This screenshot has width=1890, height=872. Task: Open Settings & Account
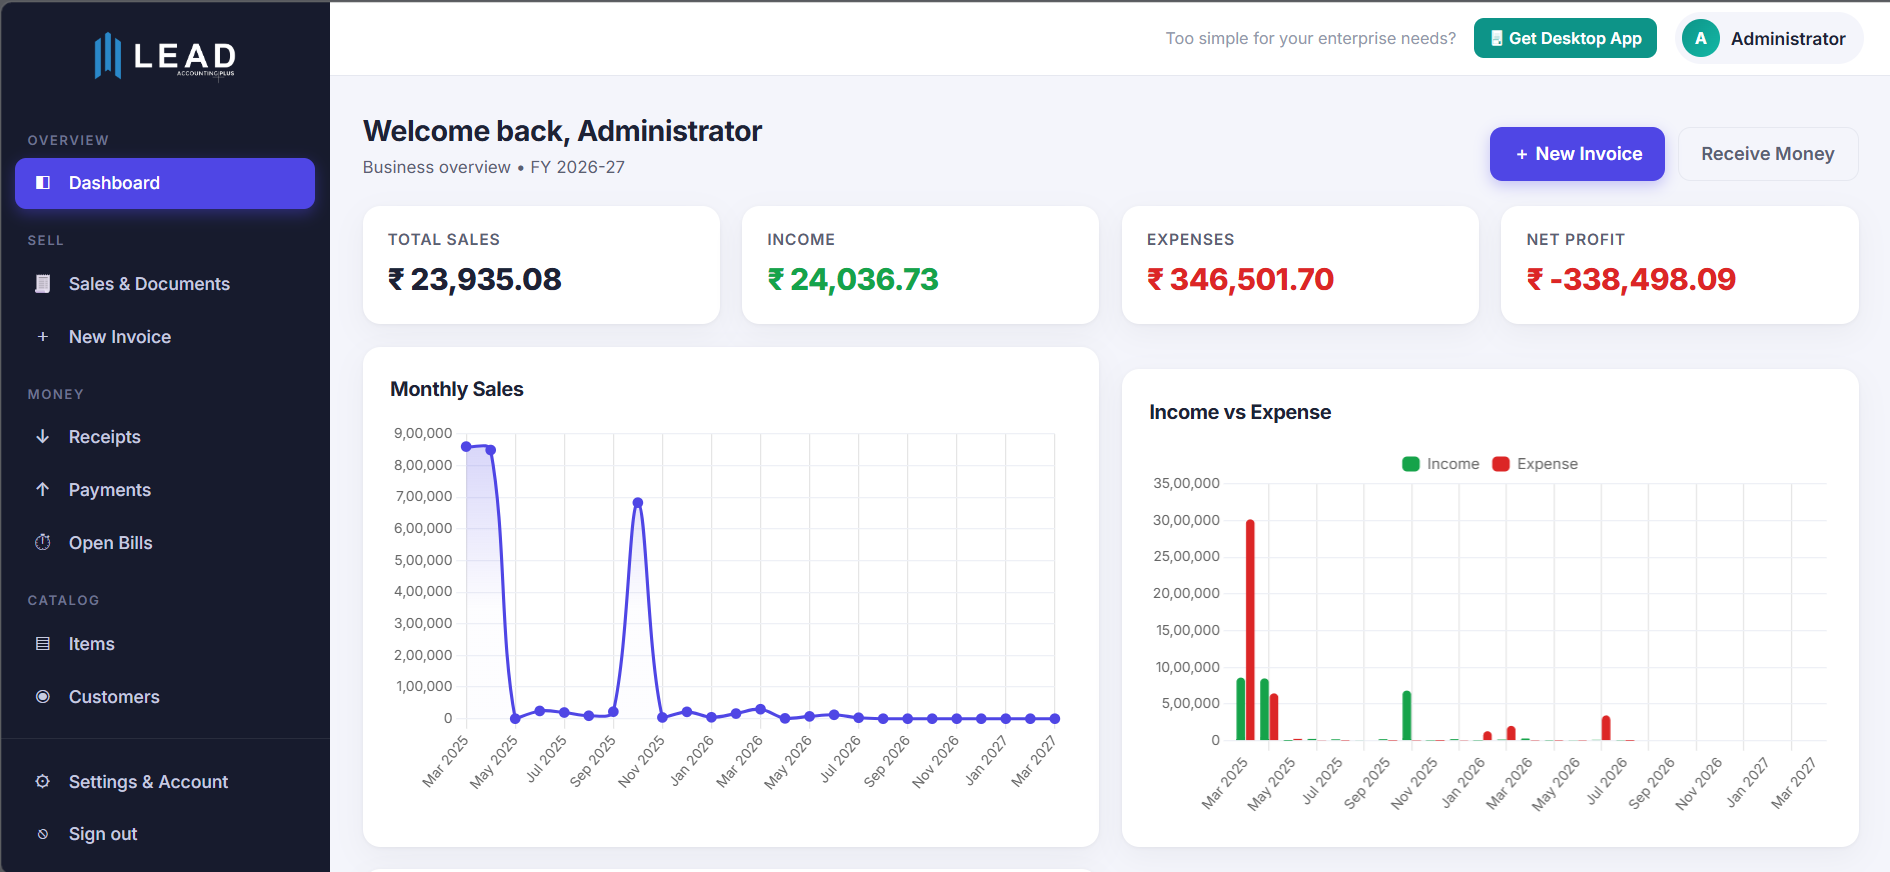[x=165, y=782]
